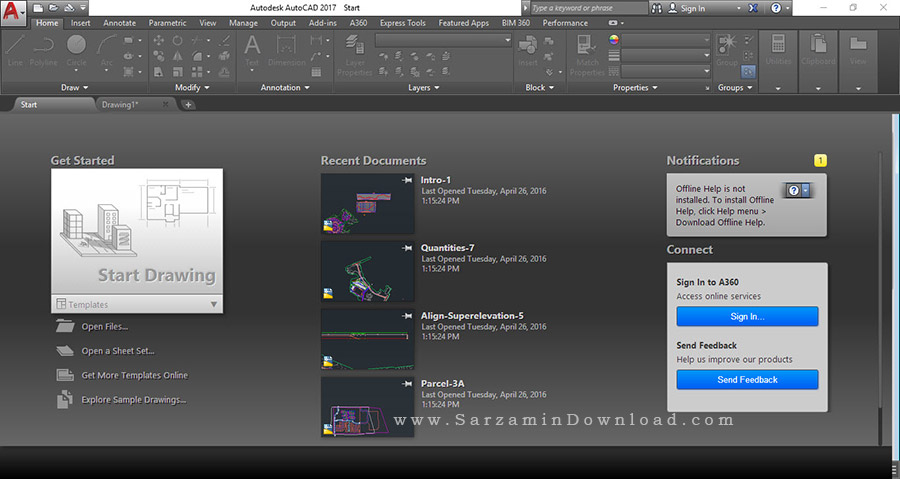
Task: Expand the Layers panel
Action: 424,88
